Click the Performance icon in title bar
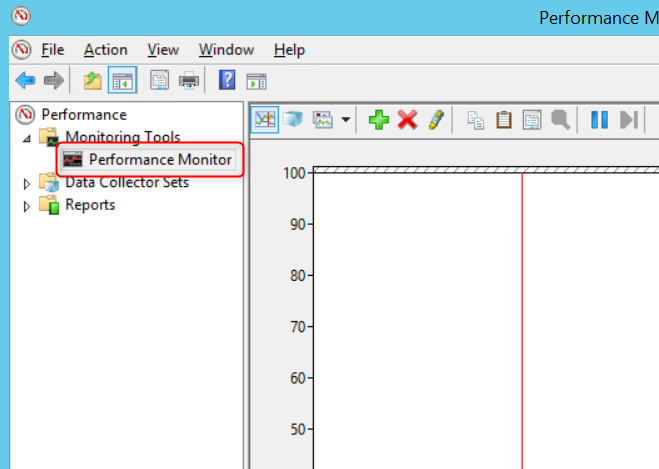This screenshot has height=469, width=659. pyautogui.click(x=21, y=16)
